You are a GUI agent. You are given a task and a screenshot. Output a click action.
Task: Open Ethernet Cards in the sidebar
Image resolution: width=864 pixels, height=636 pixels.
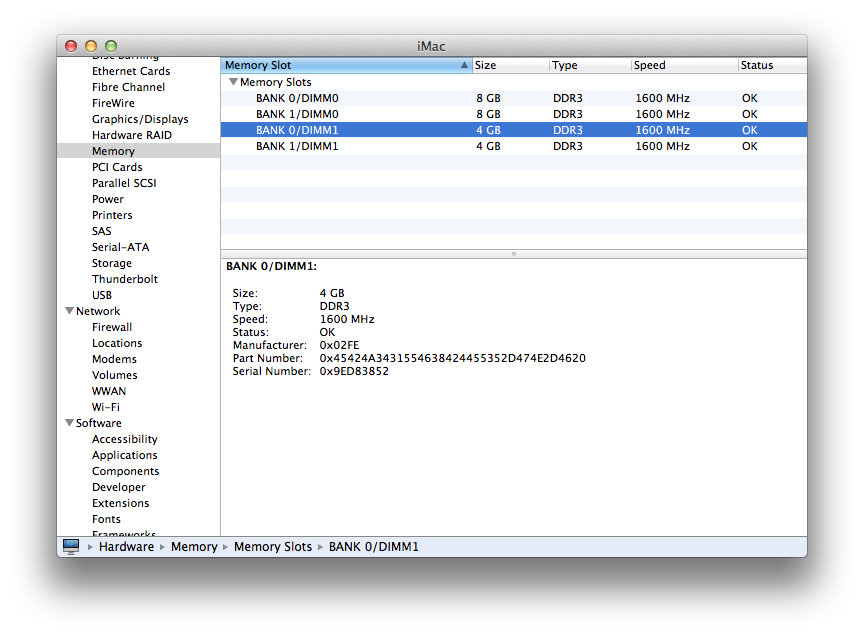[131, 71]
